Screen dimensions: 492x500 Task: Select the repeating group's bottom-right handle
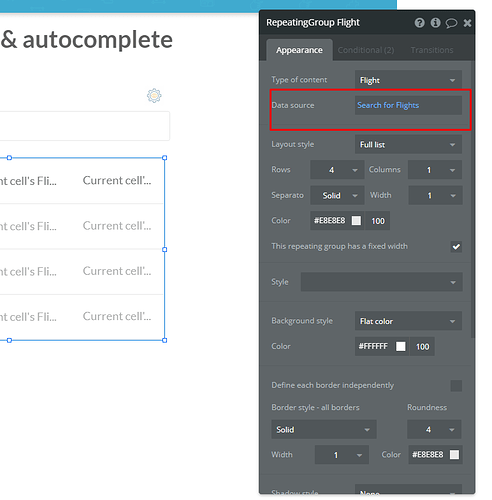click(x=164, y=340)
